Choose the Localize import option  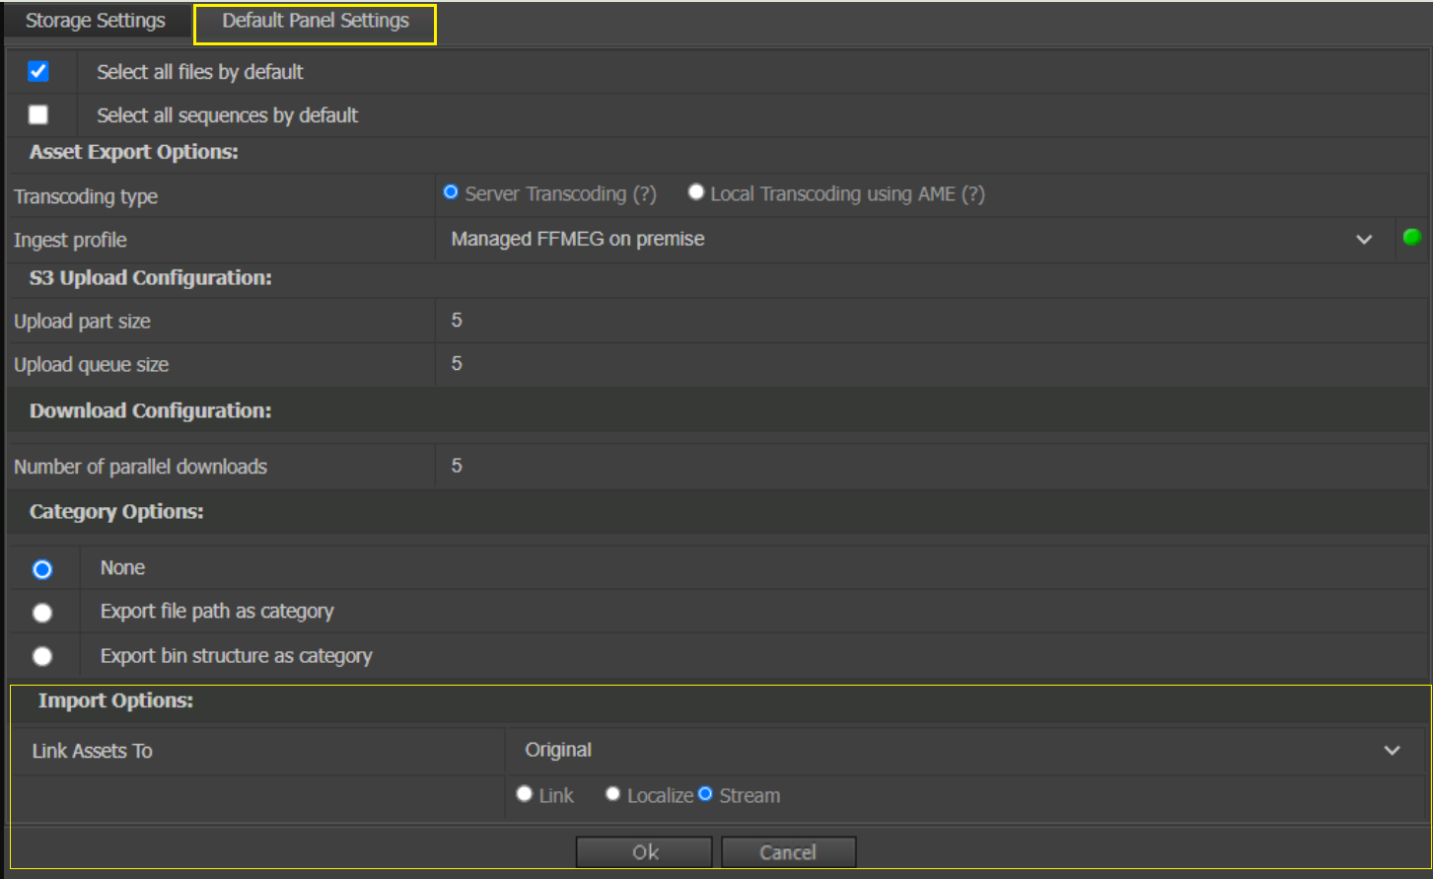(613, 794)
